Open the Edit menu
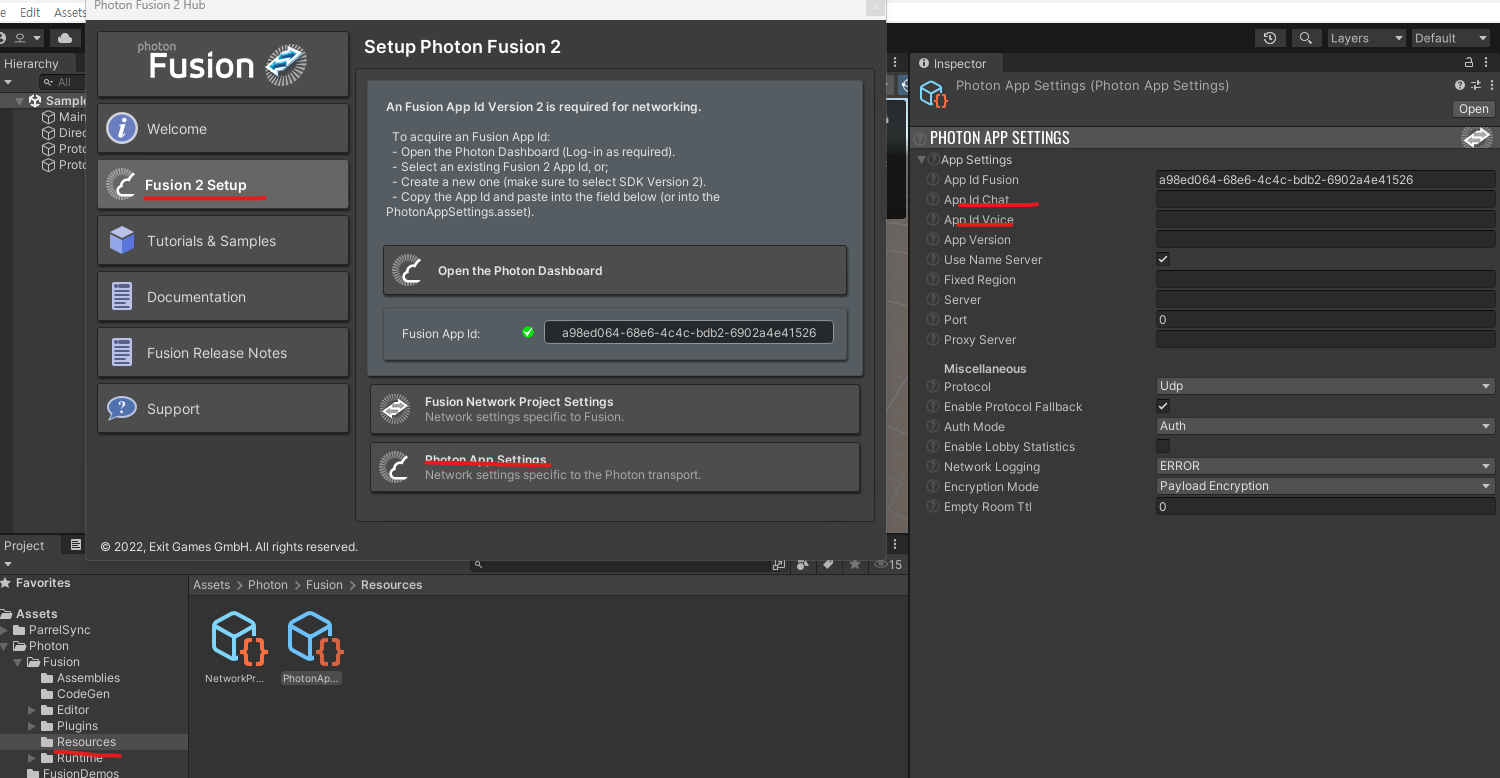 click(30, 12)
